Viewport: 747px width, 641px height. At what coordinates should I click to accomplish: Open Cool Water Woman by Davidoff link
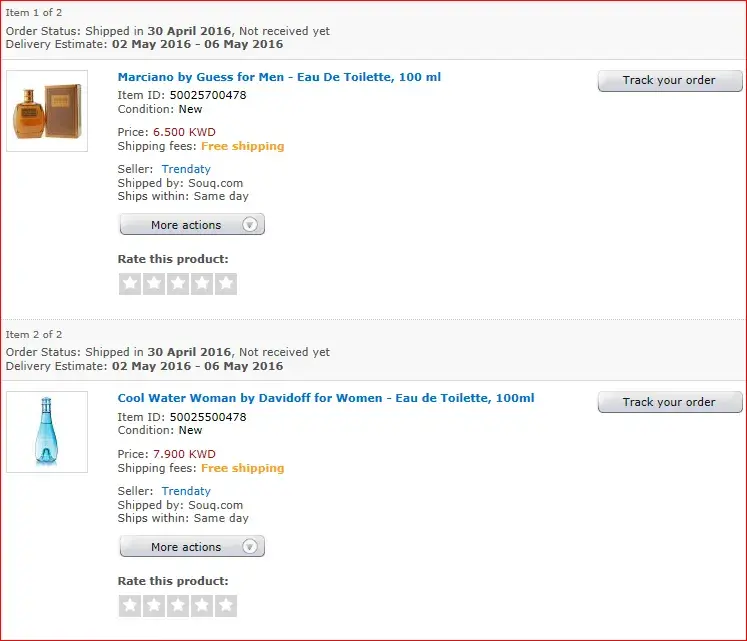pyautogui.click(x=326, y=398)
